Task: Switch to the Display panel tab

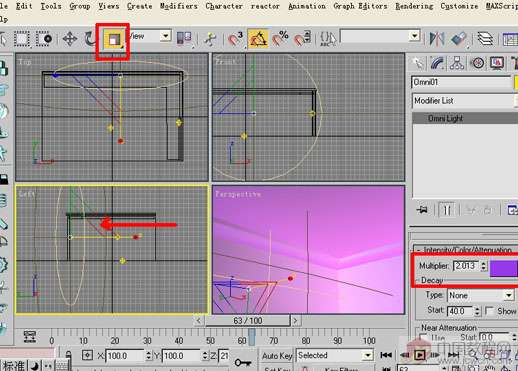Action: click(x=497, y=63)
